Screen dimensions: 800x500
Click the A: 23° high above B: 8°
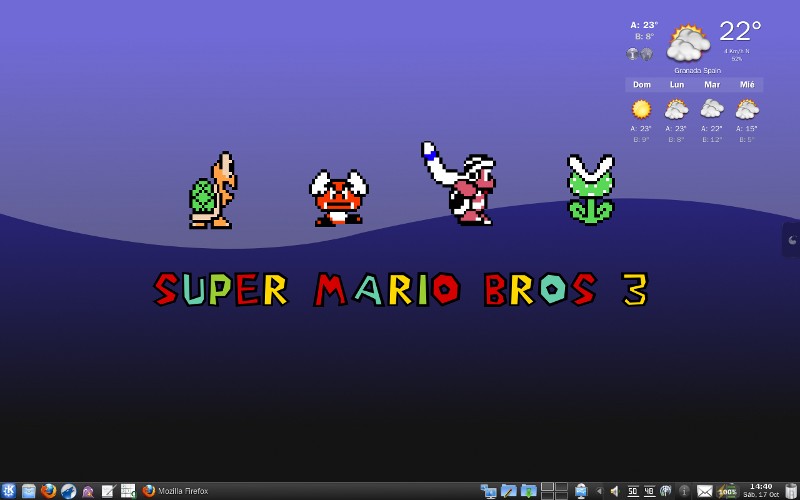(x=644, y=24)
